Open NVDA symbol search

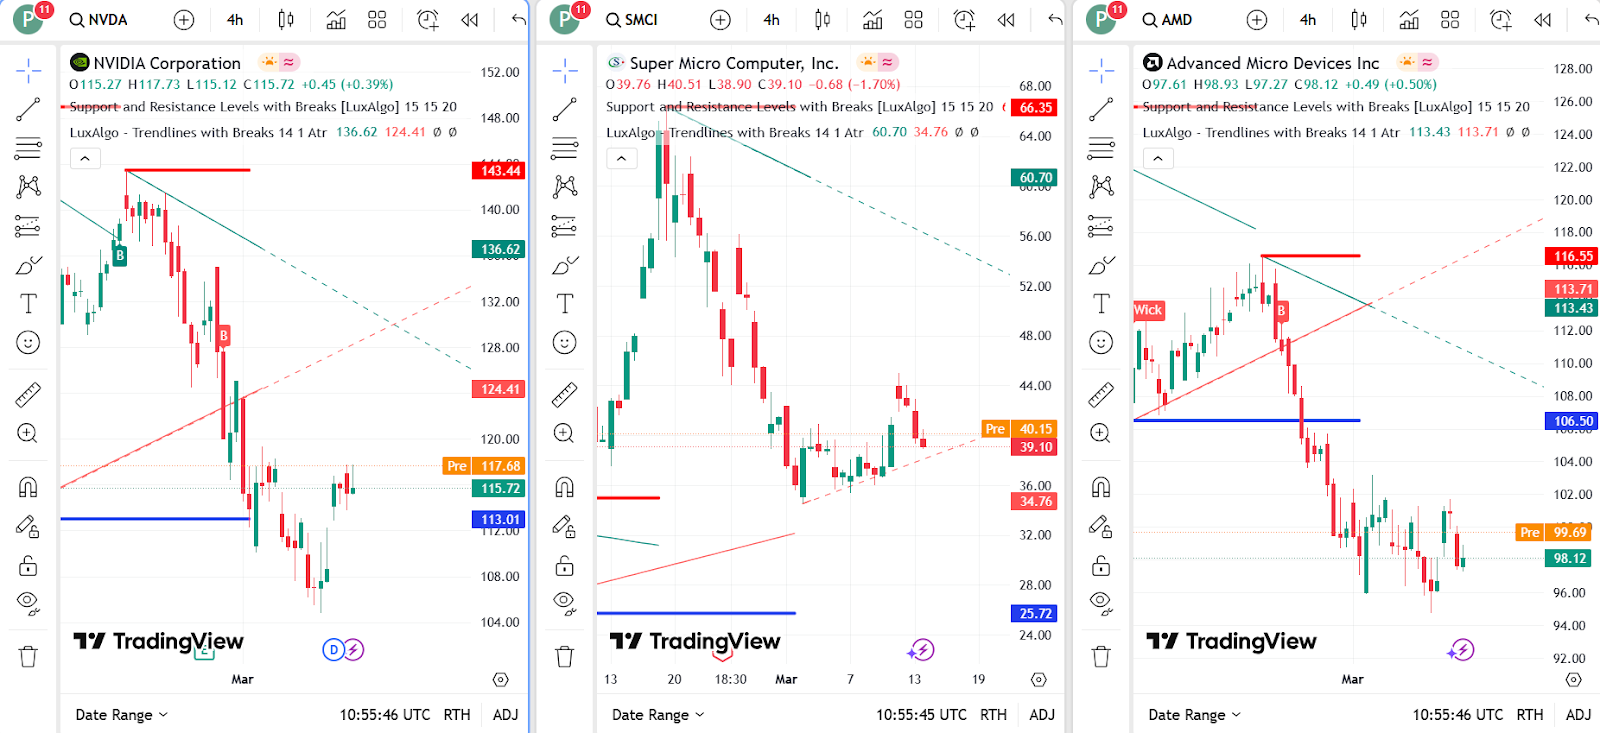[x=99, y=20]
